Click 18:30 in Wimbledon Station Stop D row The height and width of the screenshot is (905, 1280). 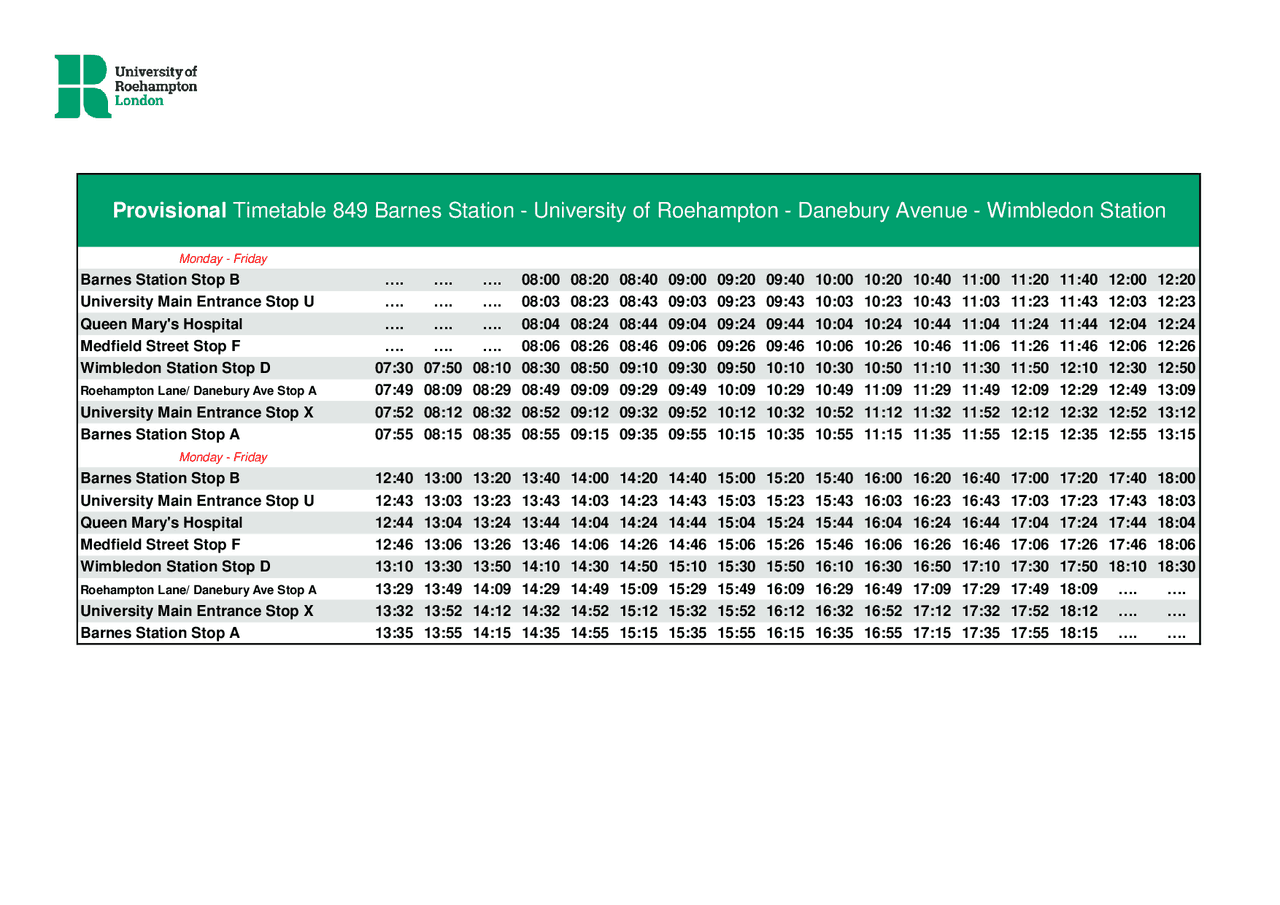(x=1178, y=566)
